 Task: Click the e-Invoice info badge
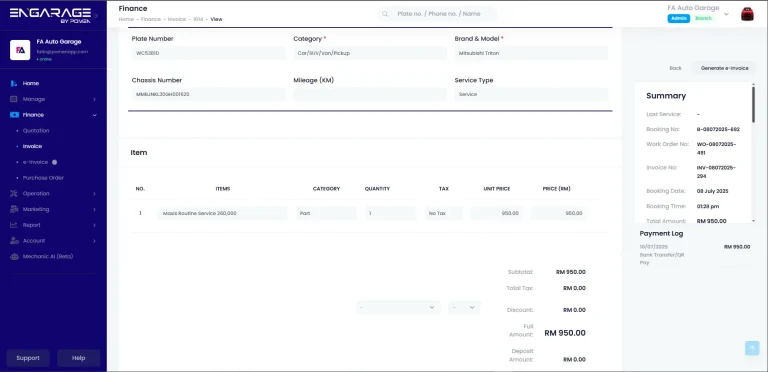(54, 162)
